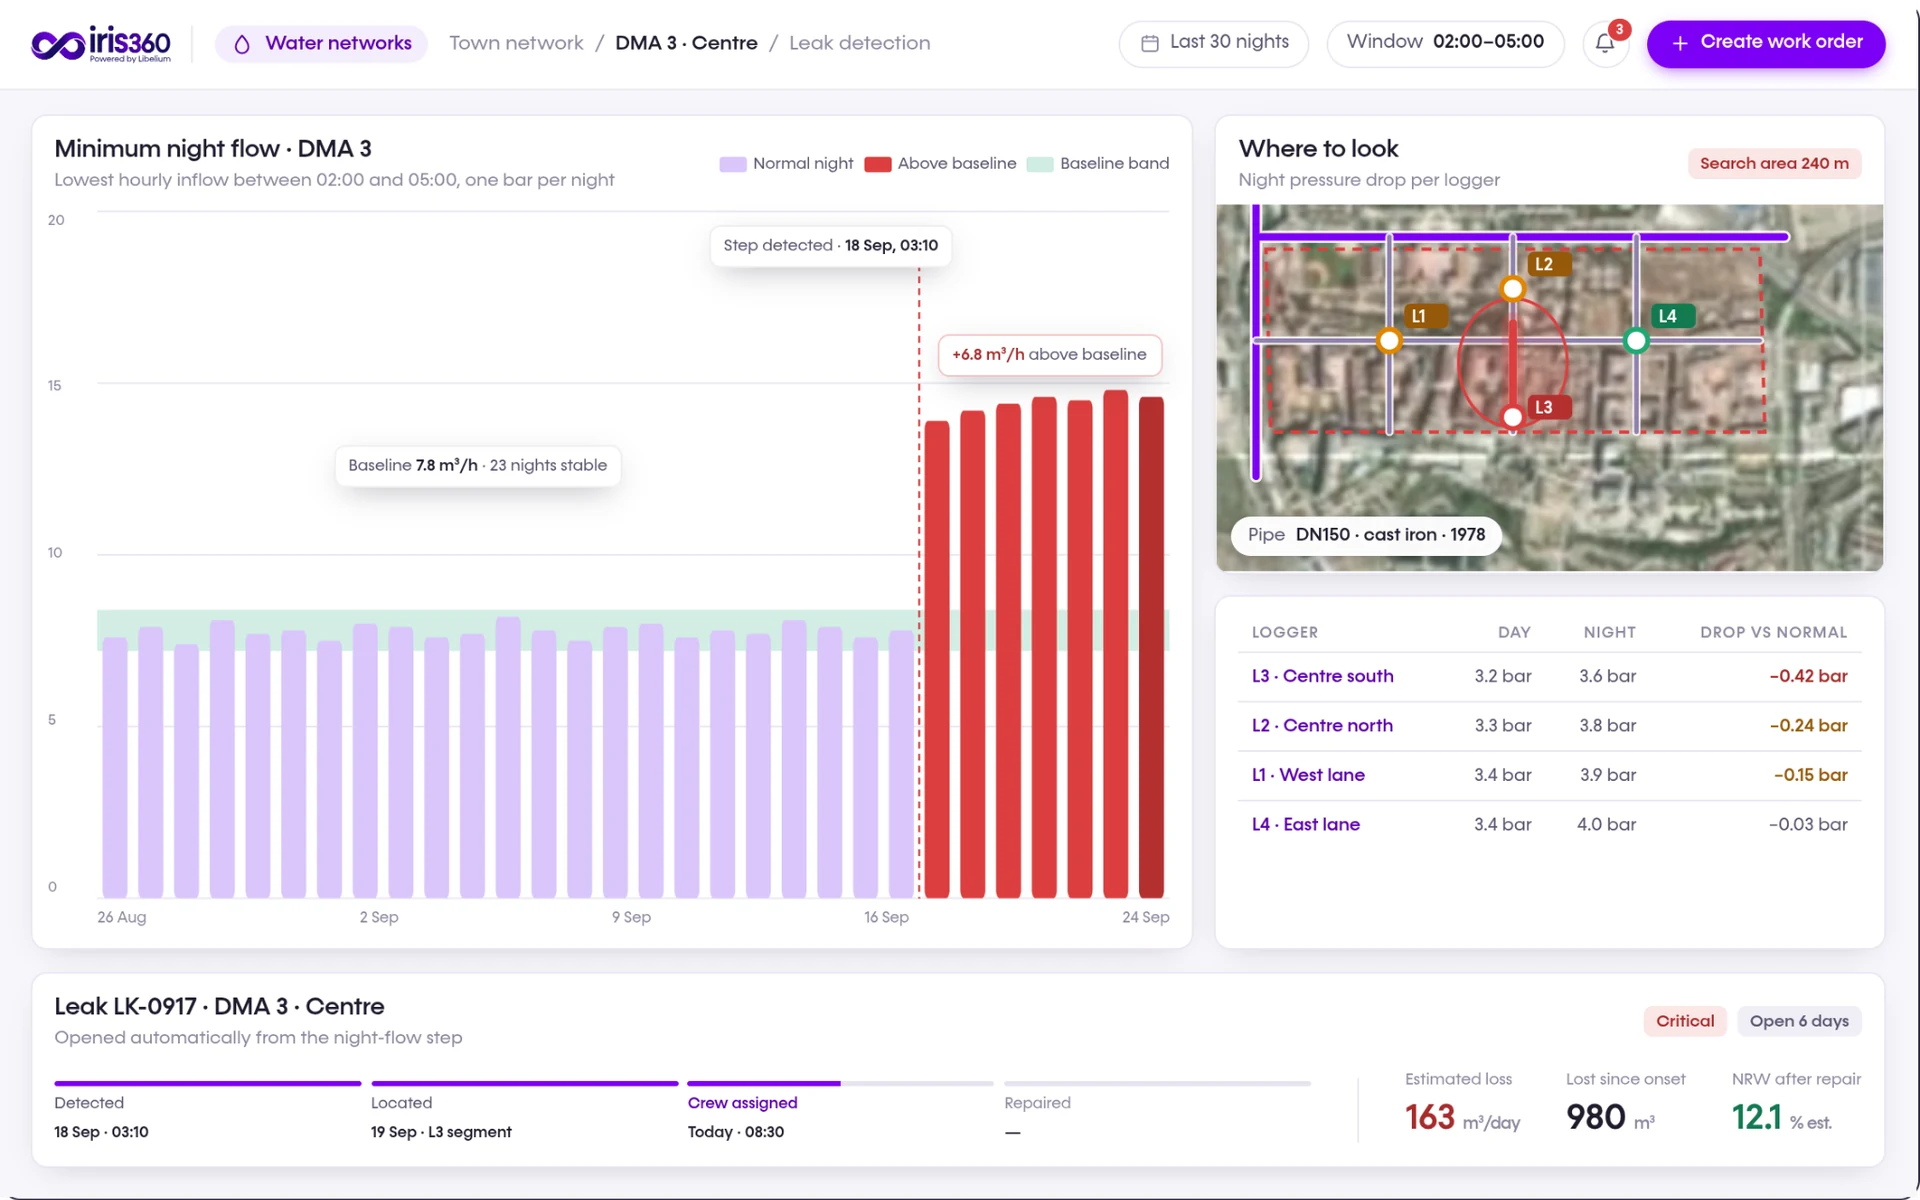Image resolution: width=1920 pixels, height=1200 pixels.
Task: Open notifications bell with 3 alerts
Action: [x=1605, y=44]
